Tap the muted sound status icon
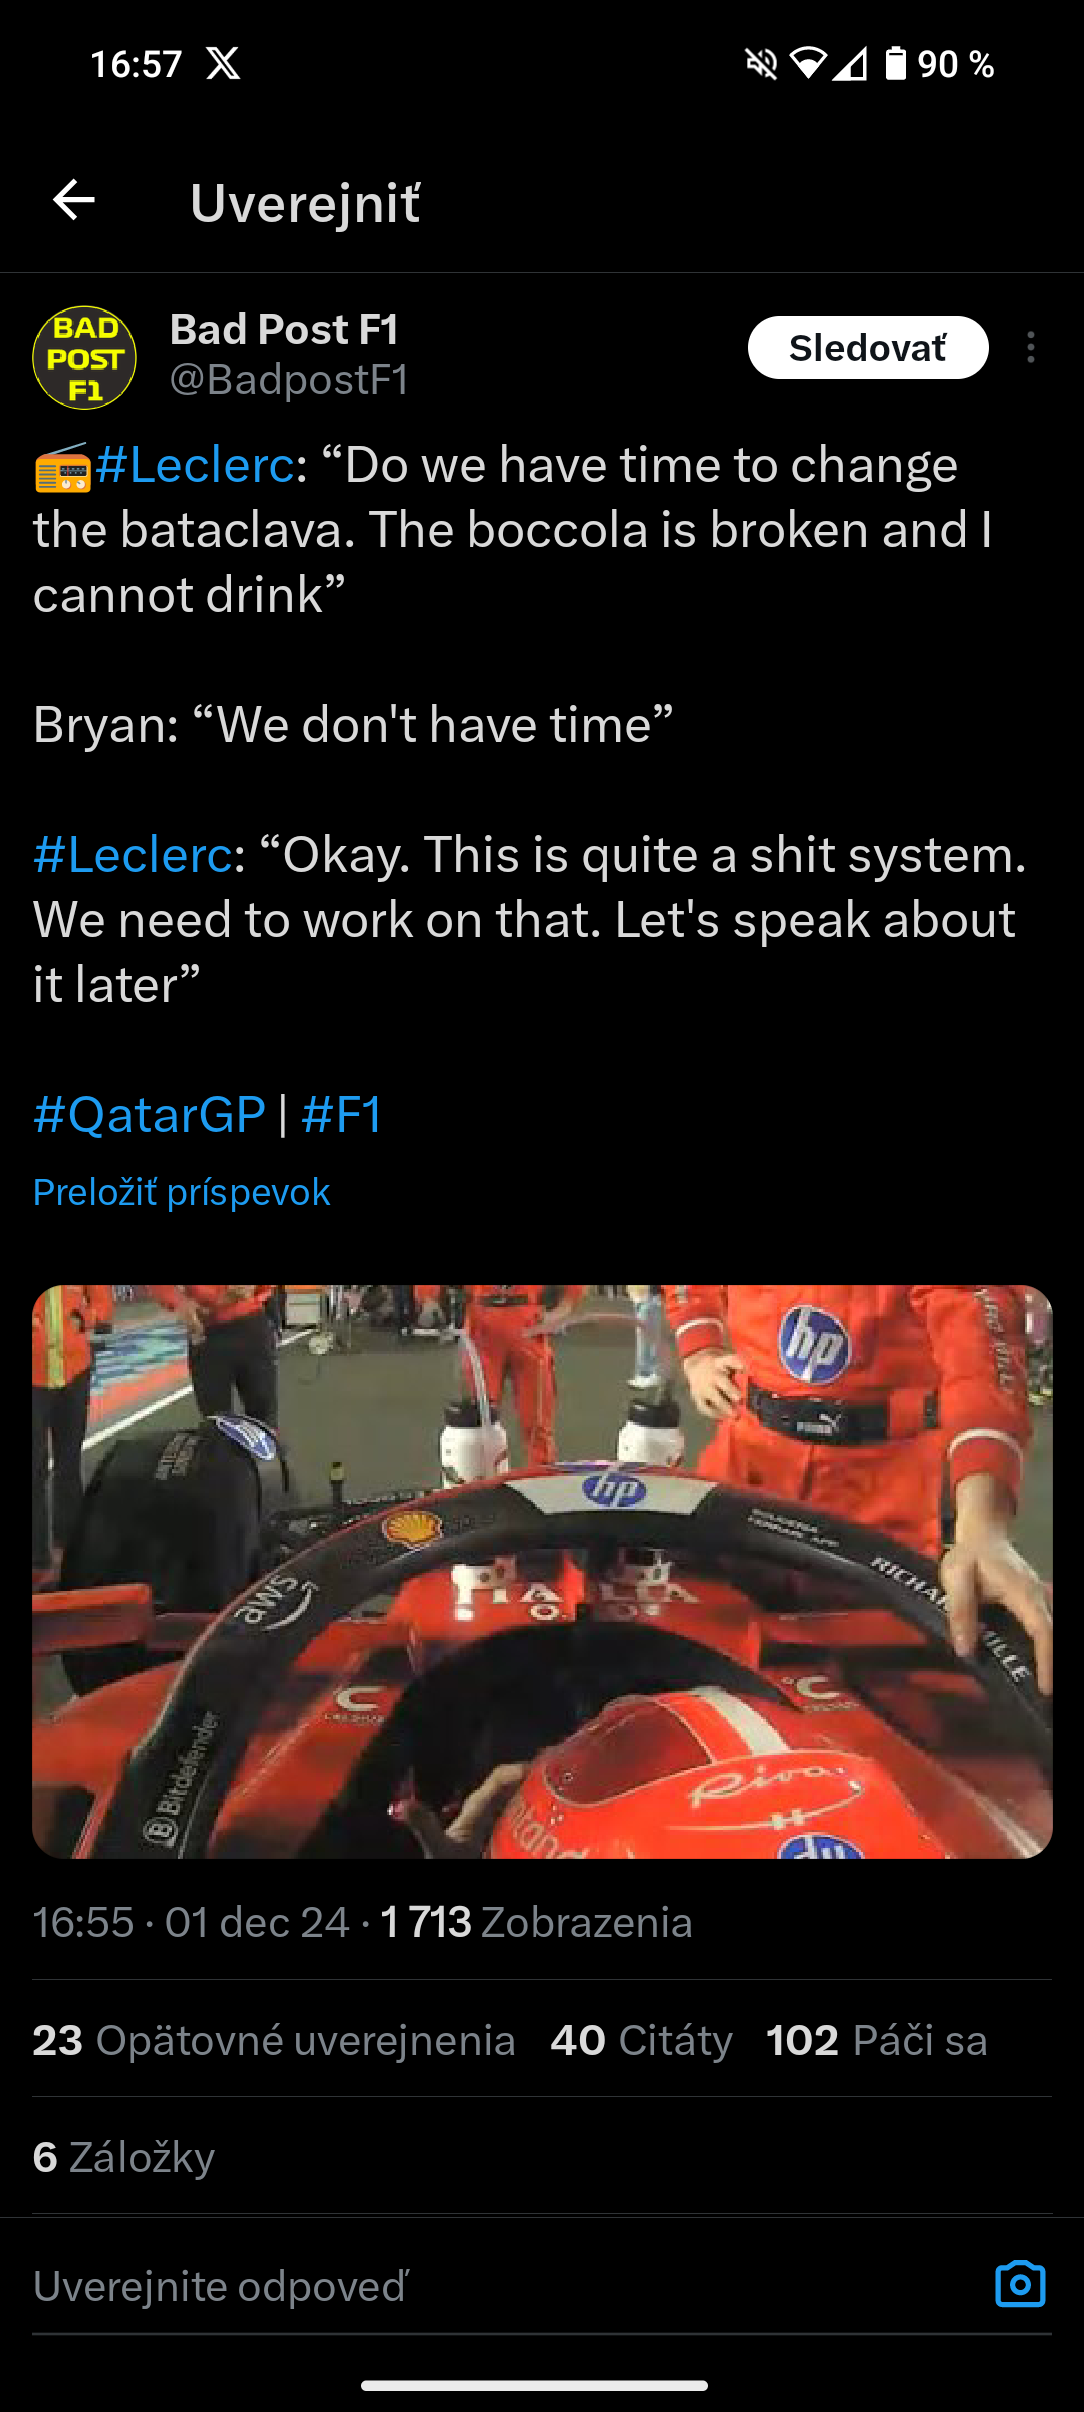 (762, 64)
